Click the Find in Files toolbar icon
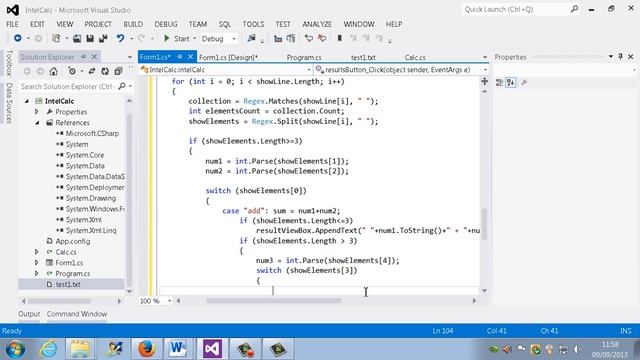This screenshot has height=360, width=640. pyautogui.click(x=251, y=38)
